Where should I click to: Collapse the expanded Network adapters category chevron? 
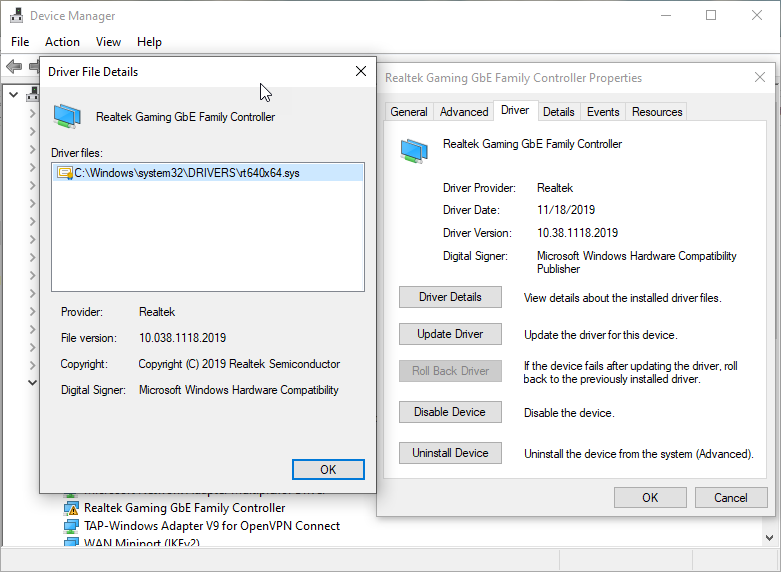click(x=32, y=383)
